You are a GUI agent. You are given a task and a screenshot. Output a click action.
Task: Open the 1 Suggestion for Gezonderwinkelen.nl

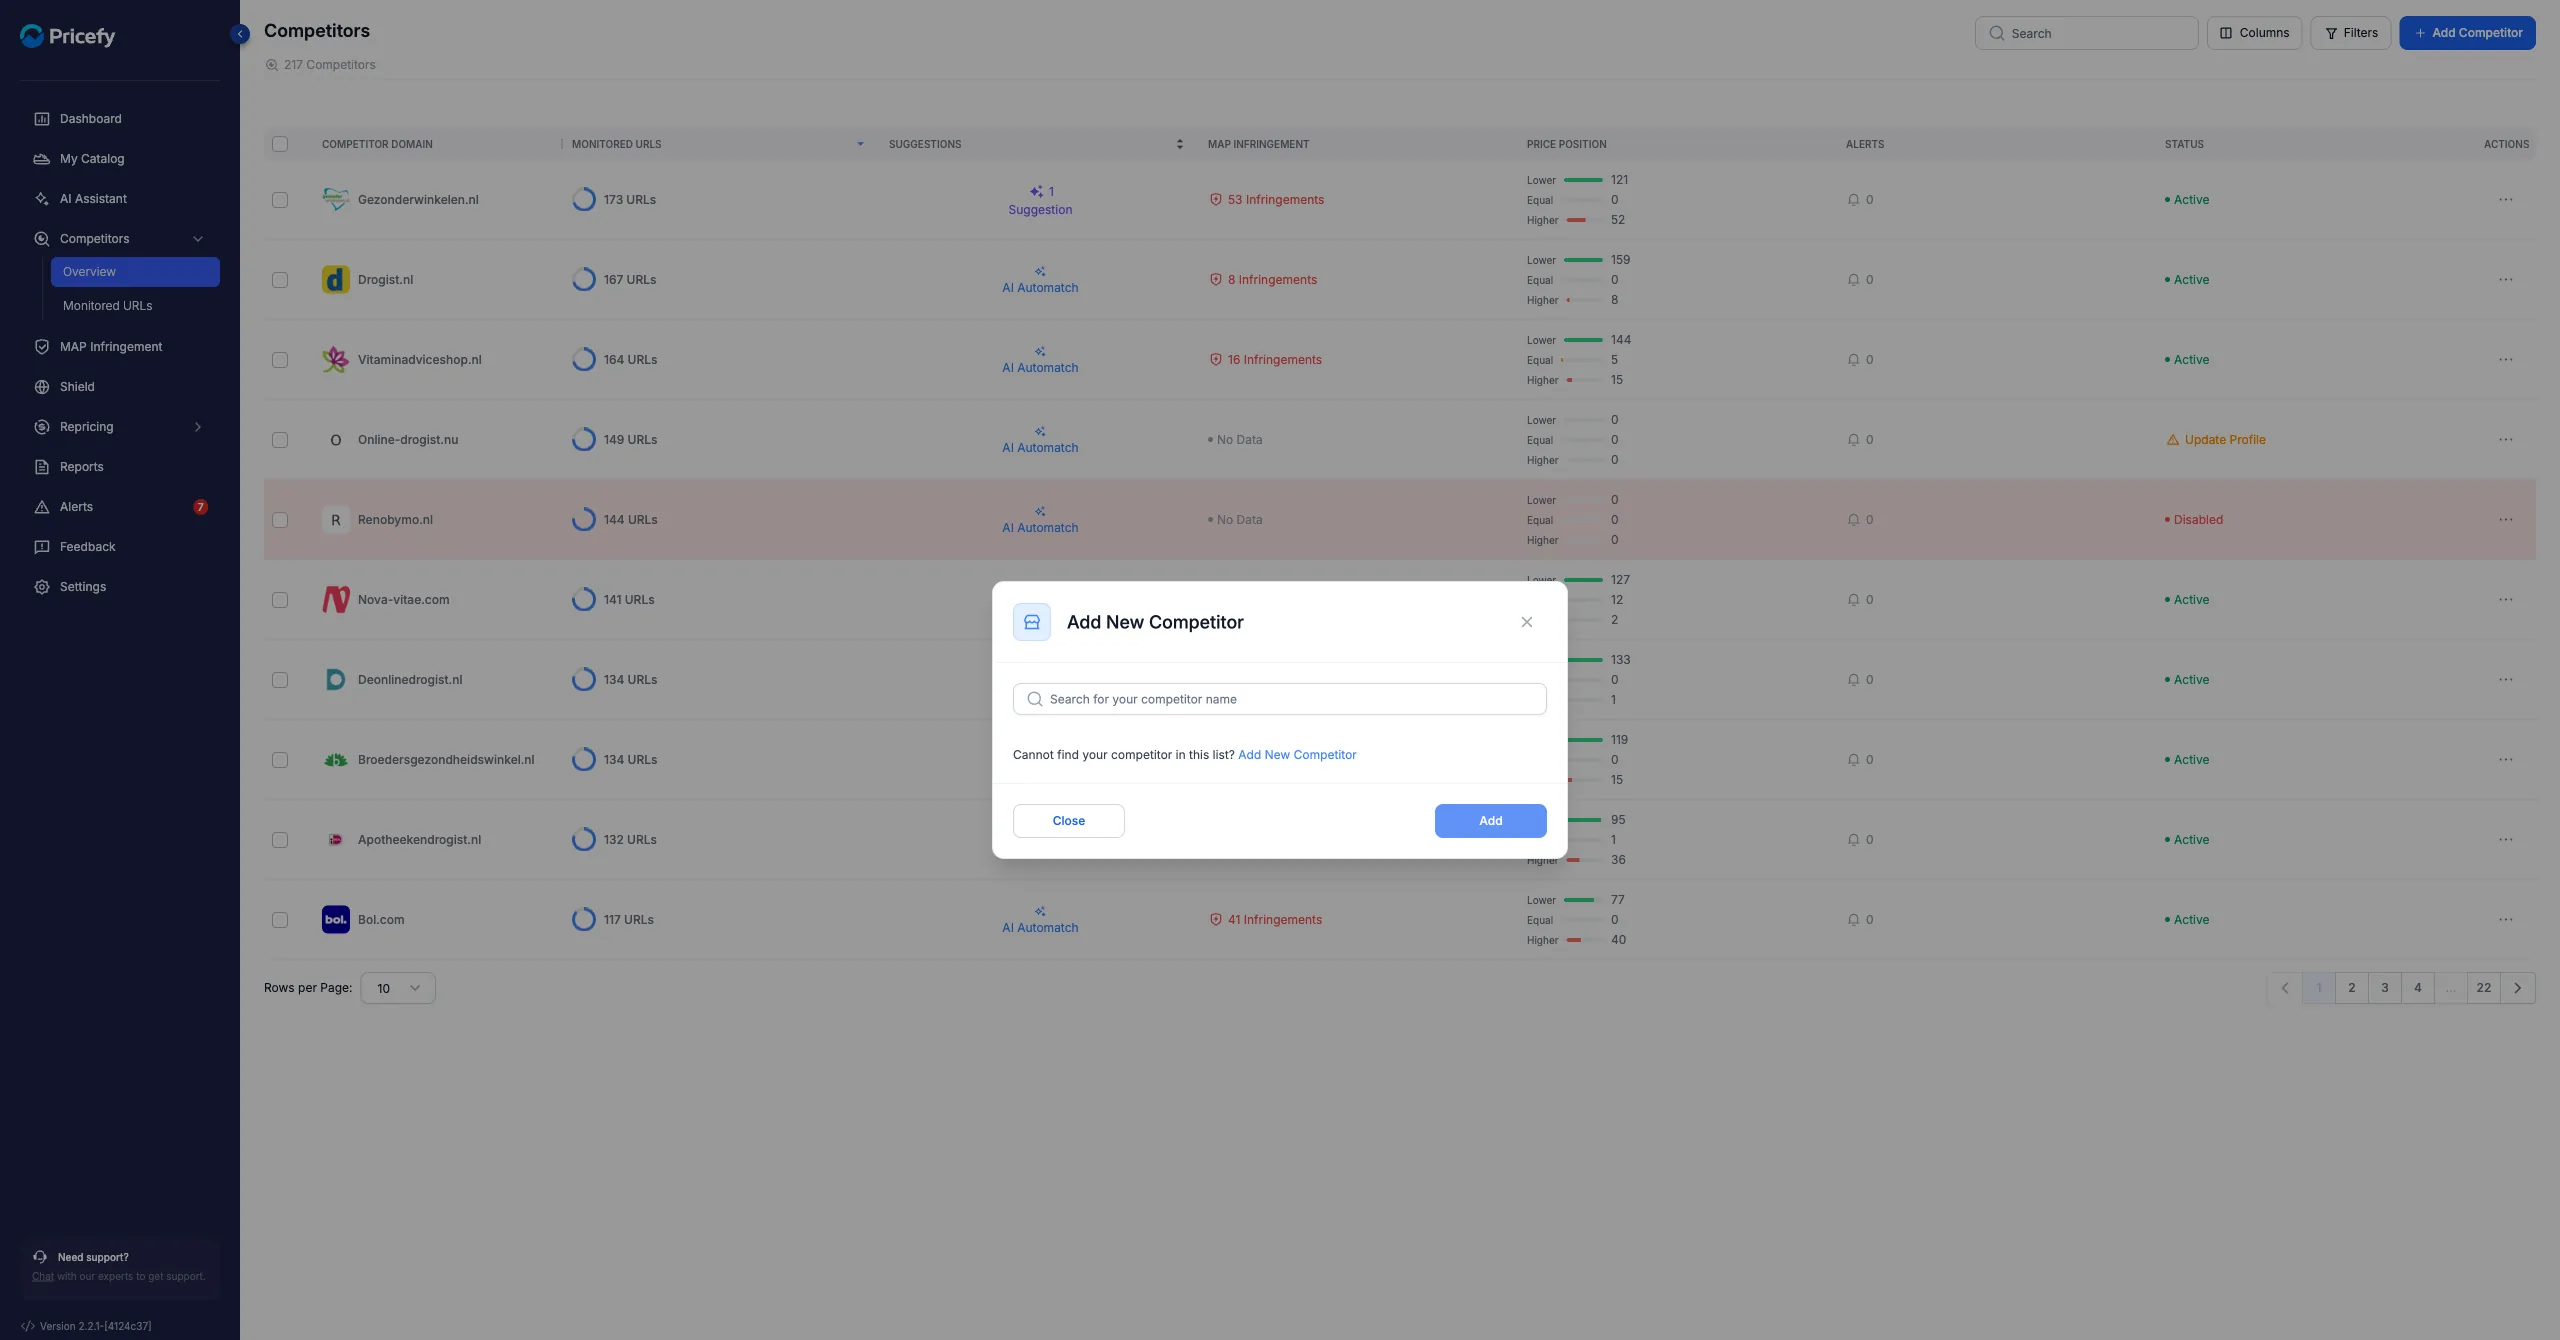(1040, 200)
